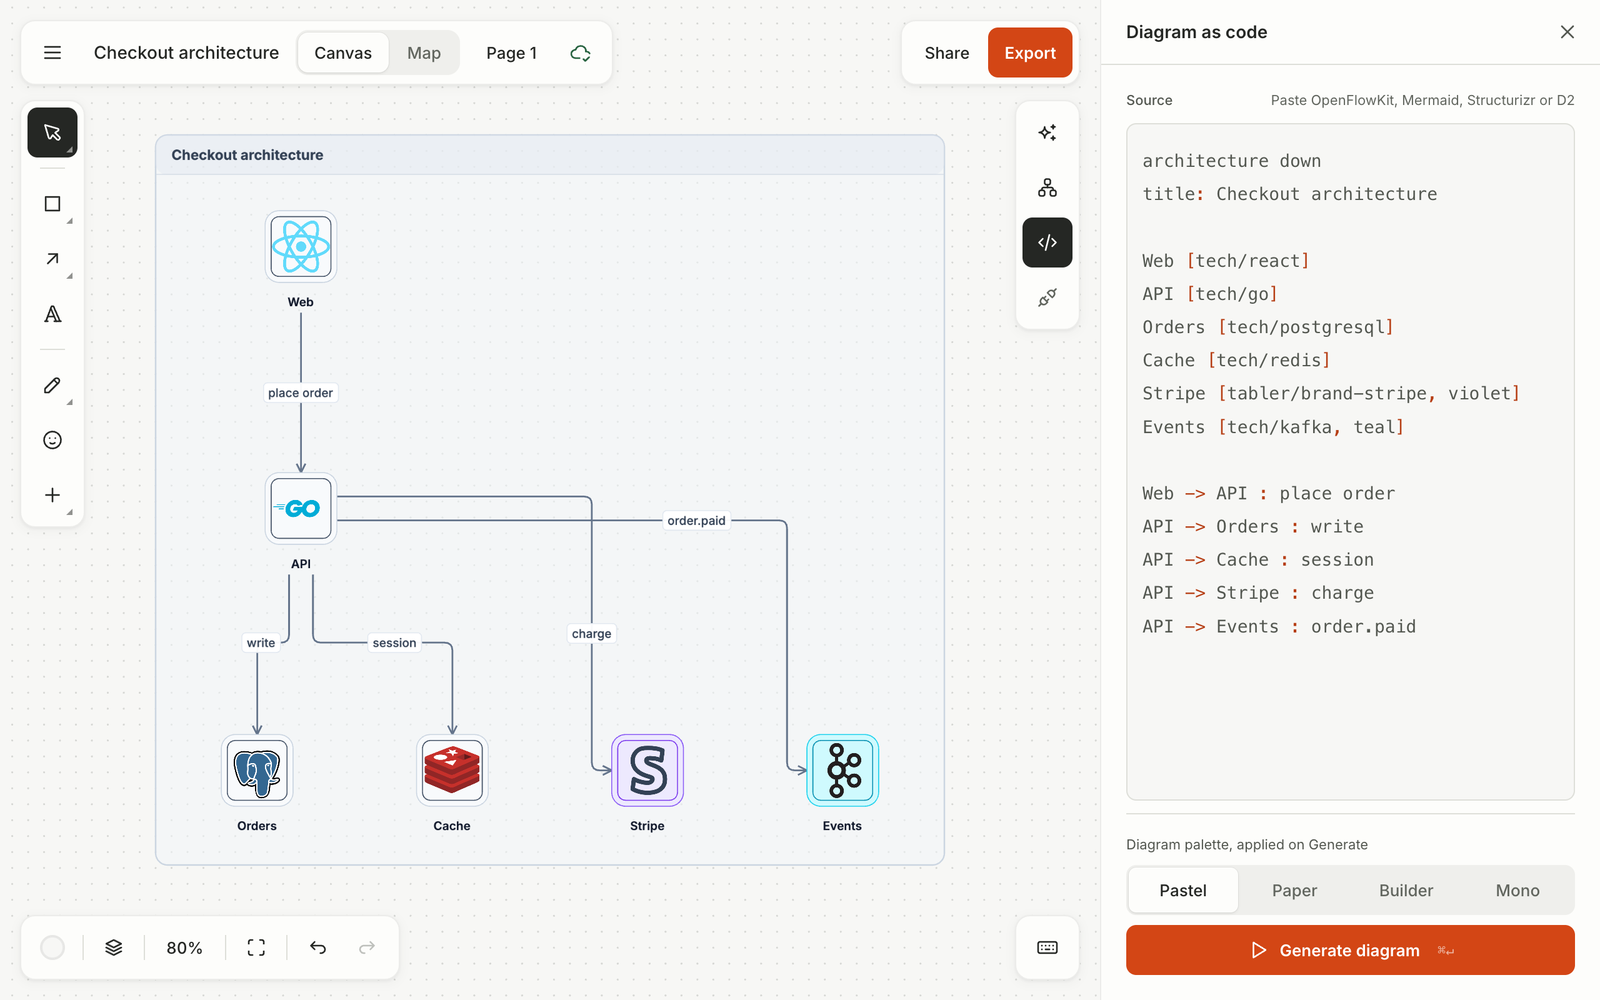The image size is (1600, 1000).
Task: Activate the text tool
Action: click(x=52, y=314)
